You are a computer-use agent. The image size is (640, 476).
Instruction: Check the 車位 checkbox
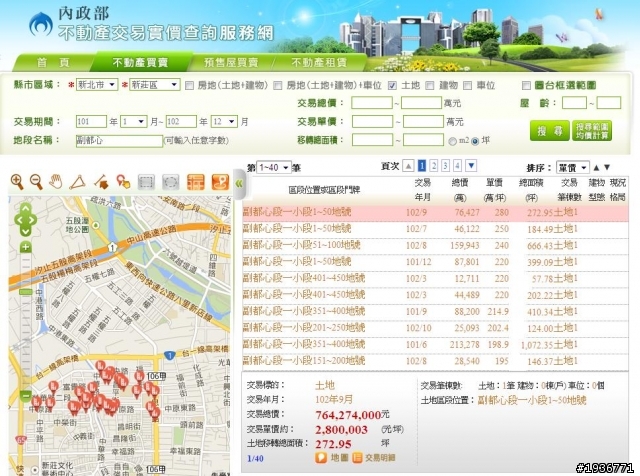coord(468,85)
